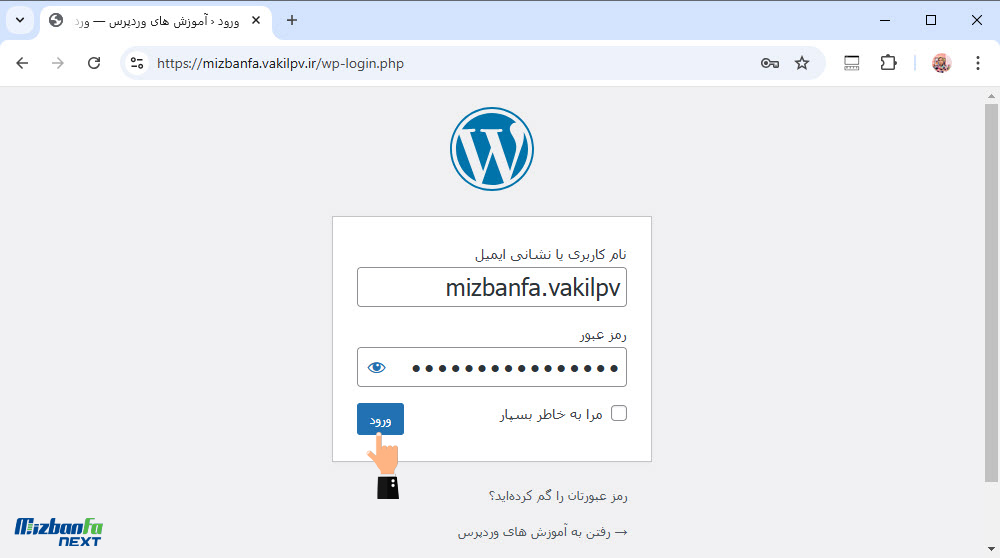Maximize the Chrome window
This screenshot has height=558, width=1000.
tap(930, 20)
